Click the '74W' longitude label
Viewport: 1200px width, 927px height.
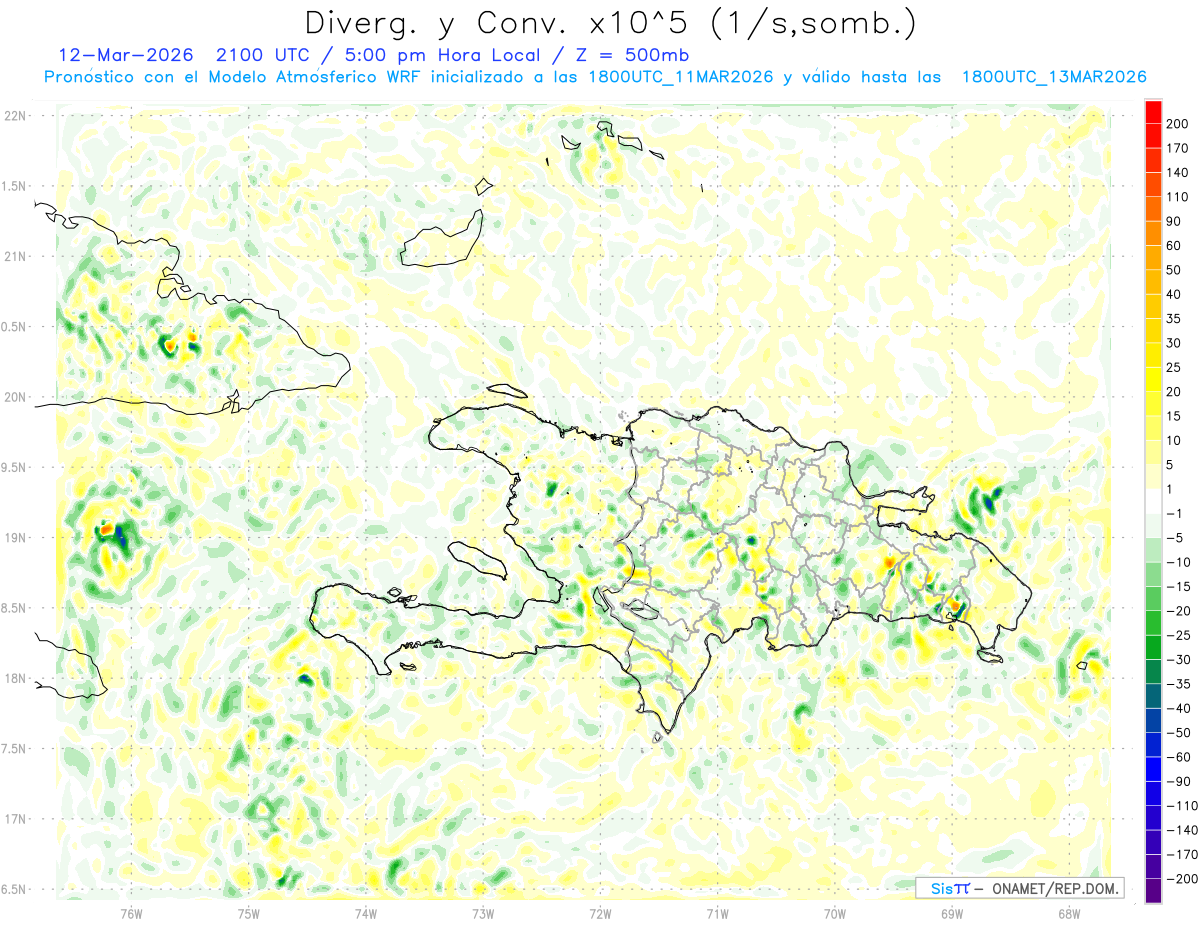[x=365, y=913]
